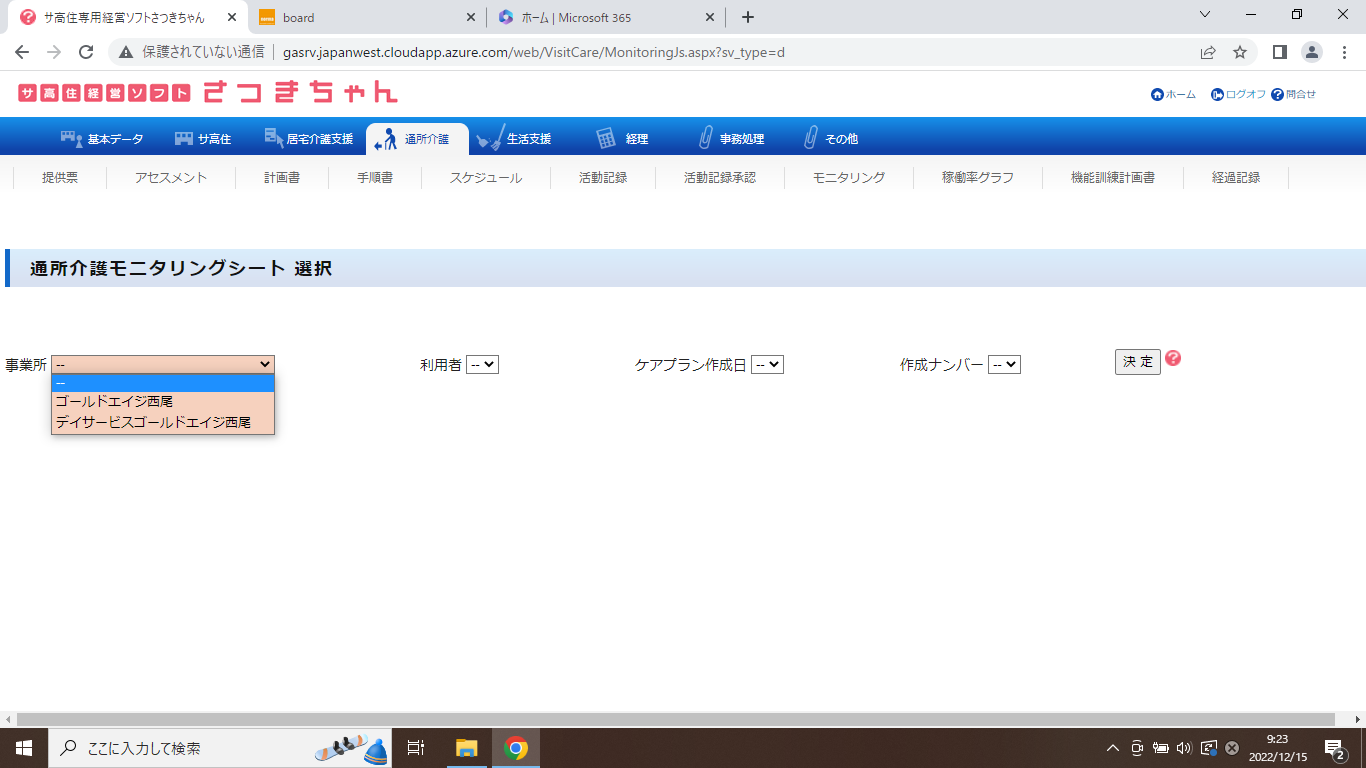Image resolution: width=1366 pixels, height=768 pixels.
Task: Expand the 作成ナンバー dropdown
Action: coord(1004,365)
